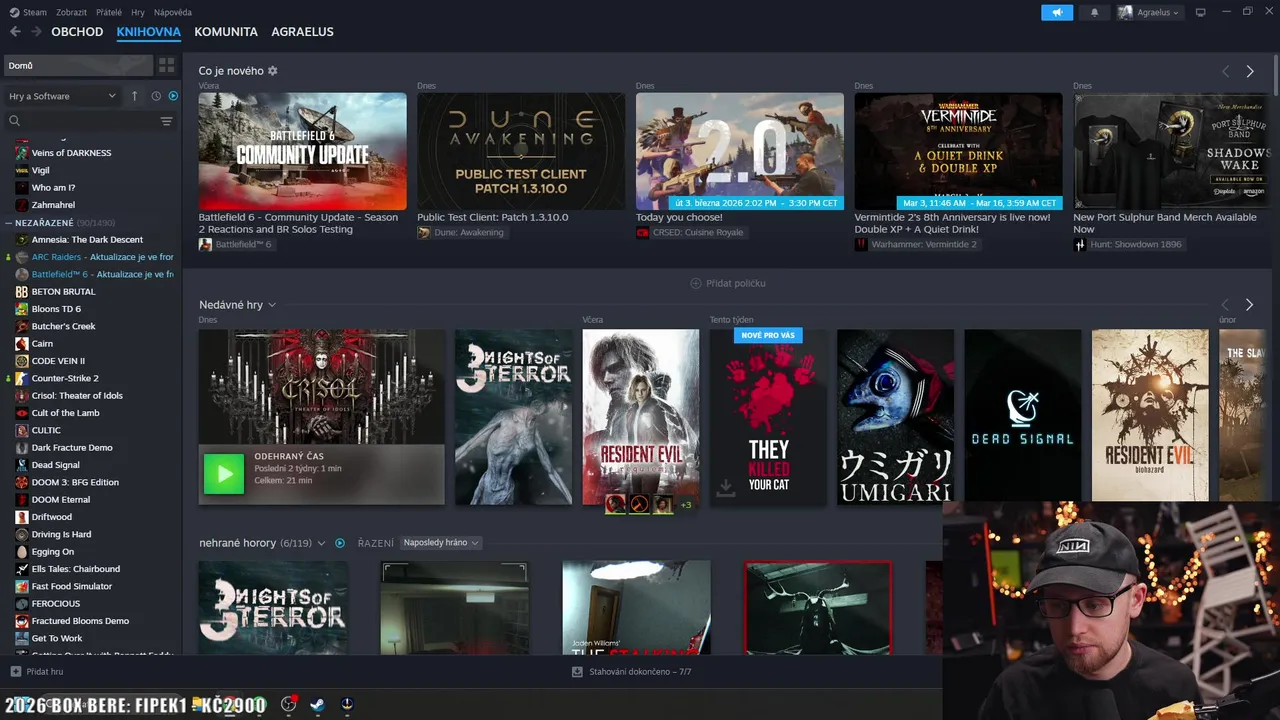Click the Domů home button

click(x=78, y=65)
